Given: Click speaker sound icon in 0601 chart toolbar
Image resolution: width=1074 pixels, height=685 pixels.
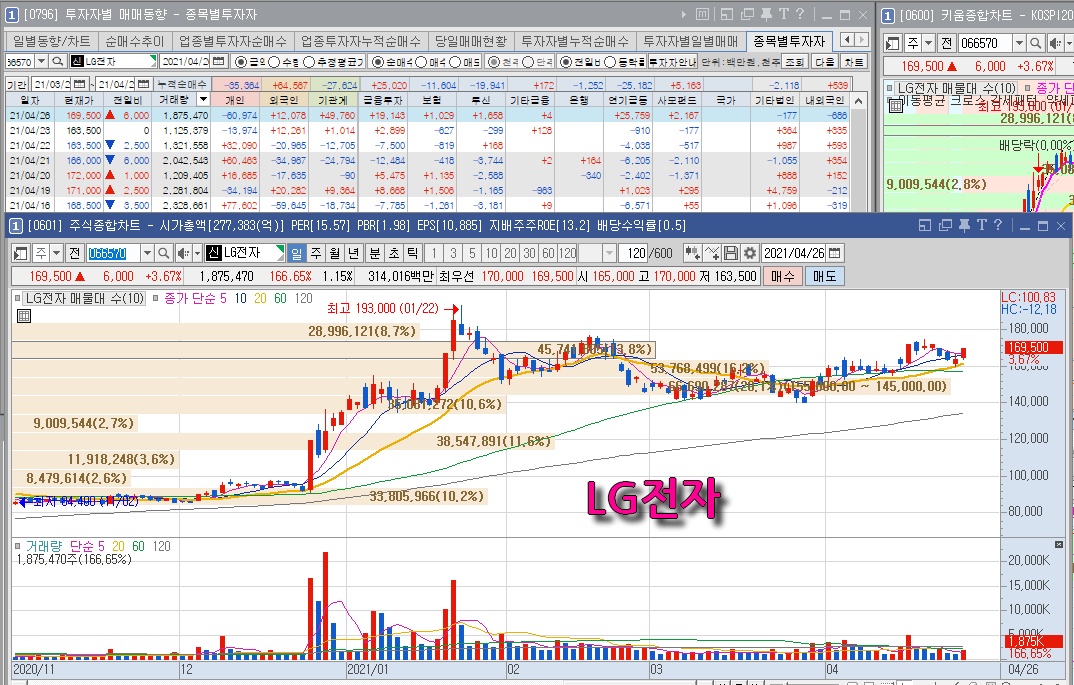Looking at the screenshot, I should click(x=182, y=253).
